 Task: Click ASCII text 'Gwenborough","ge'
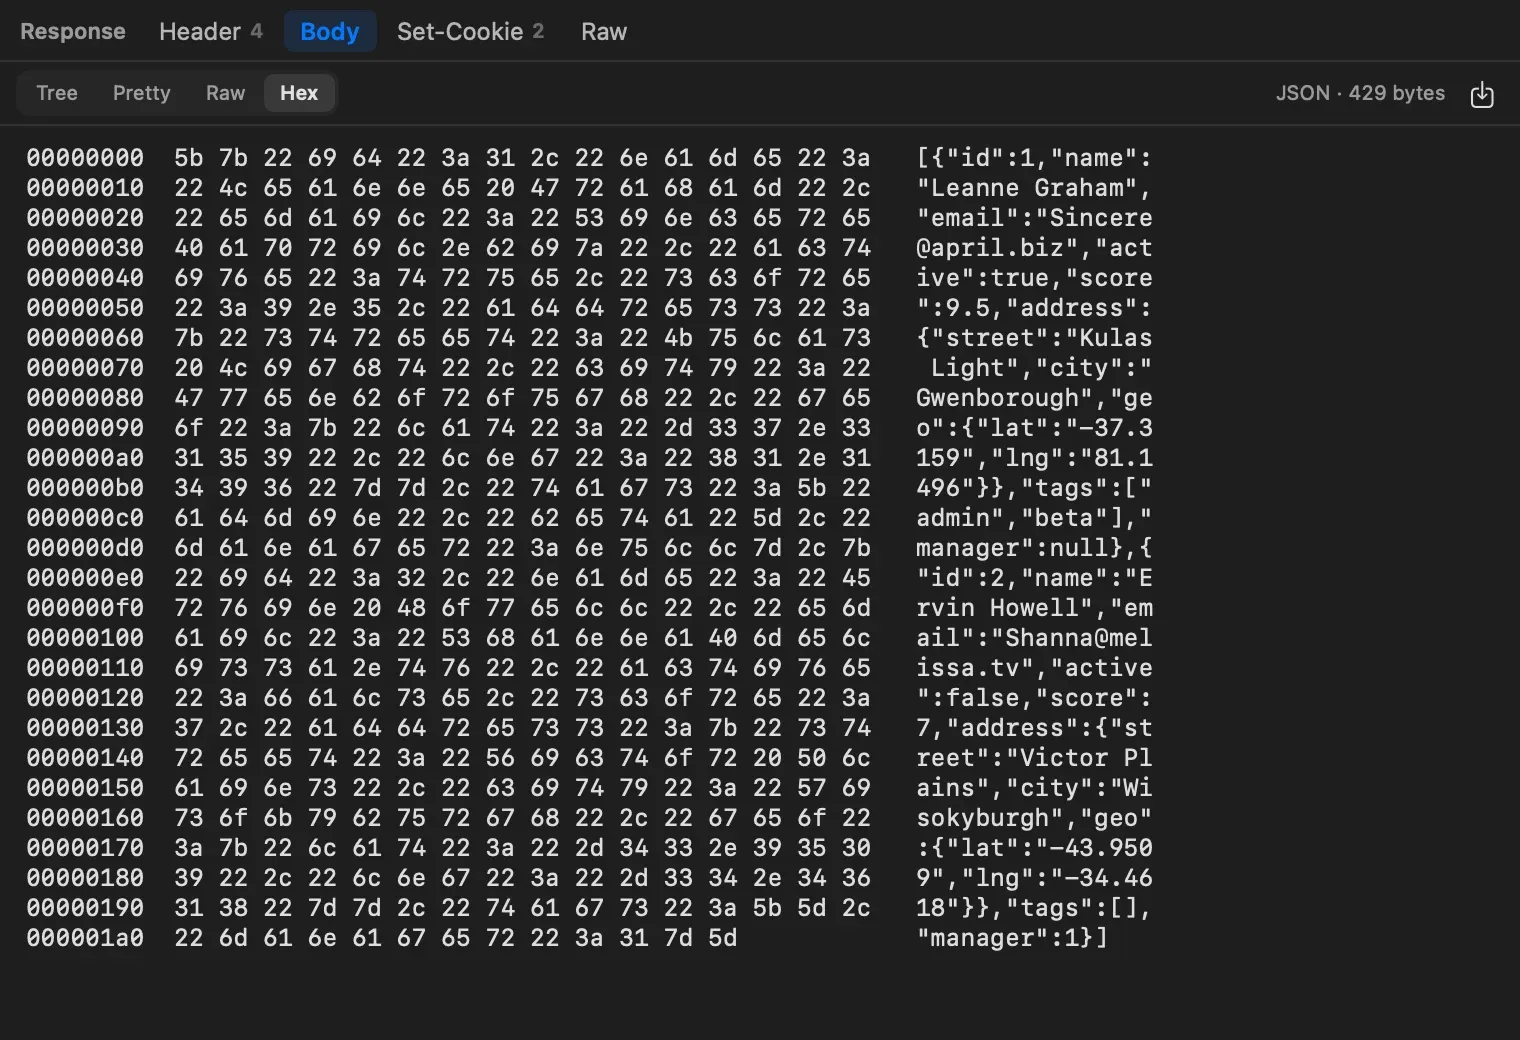pyautogui.click(x=1034, y=398)
